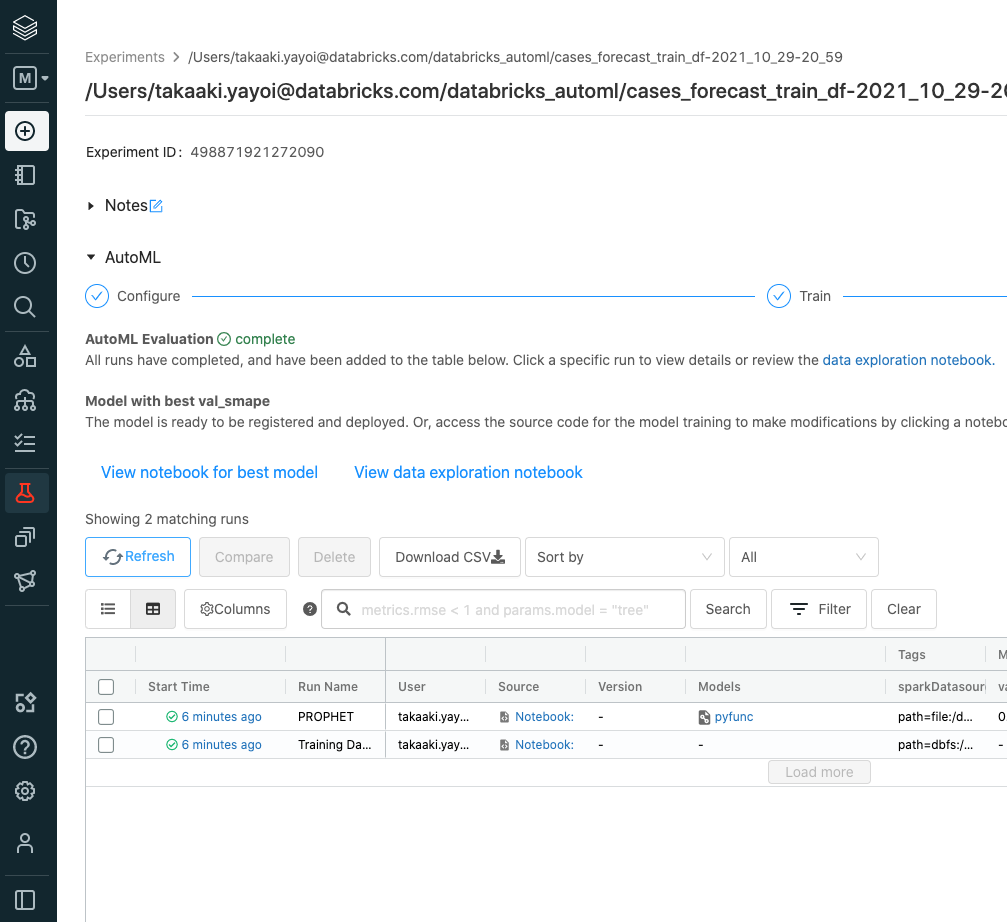
Task: Click the Refresh button
Action: (138, 557)
